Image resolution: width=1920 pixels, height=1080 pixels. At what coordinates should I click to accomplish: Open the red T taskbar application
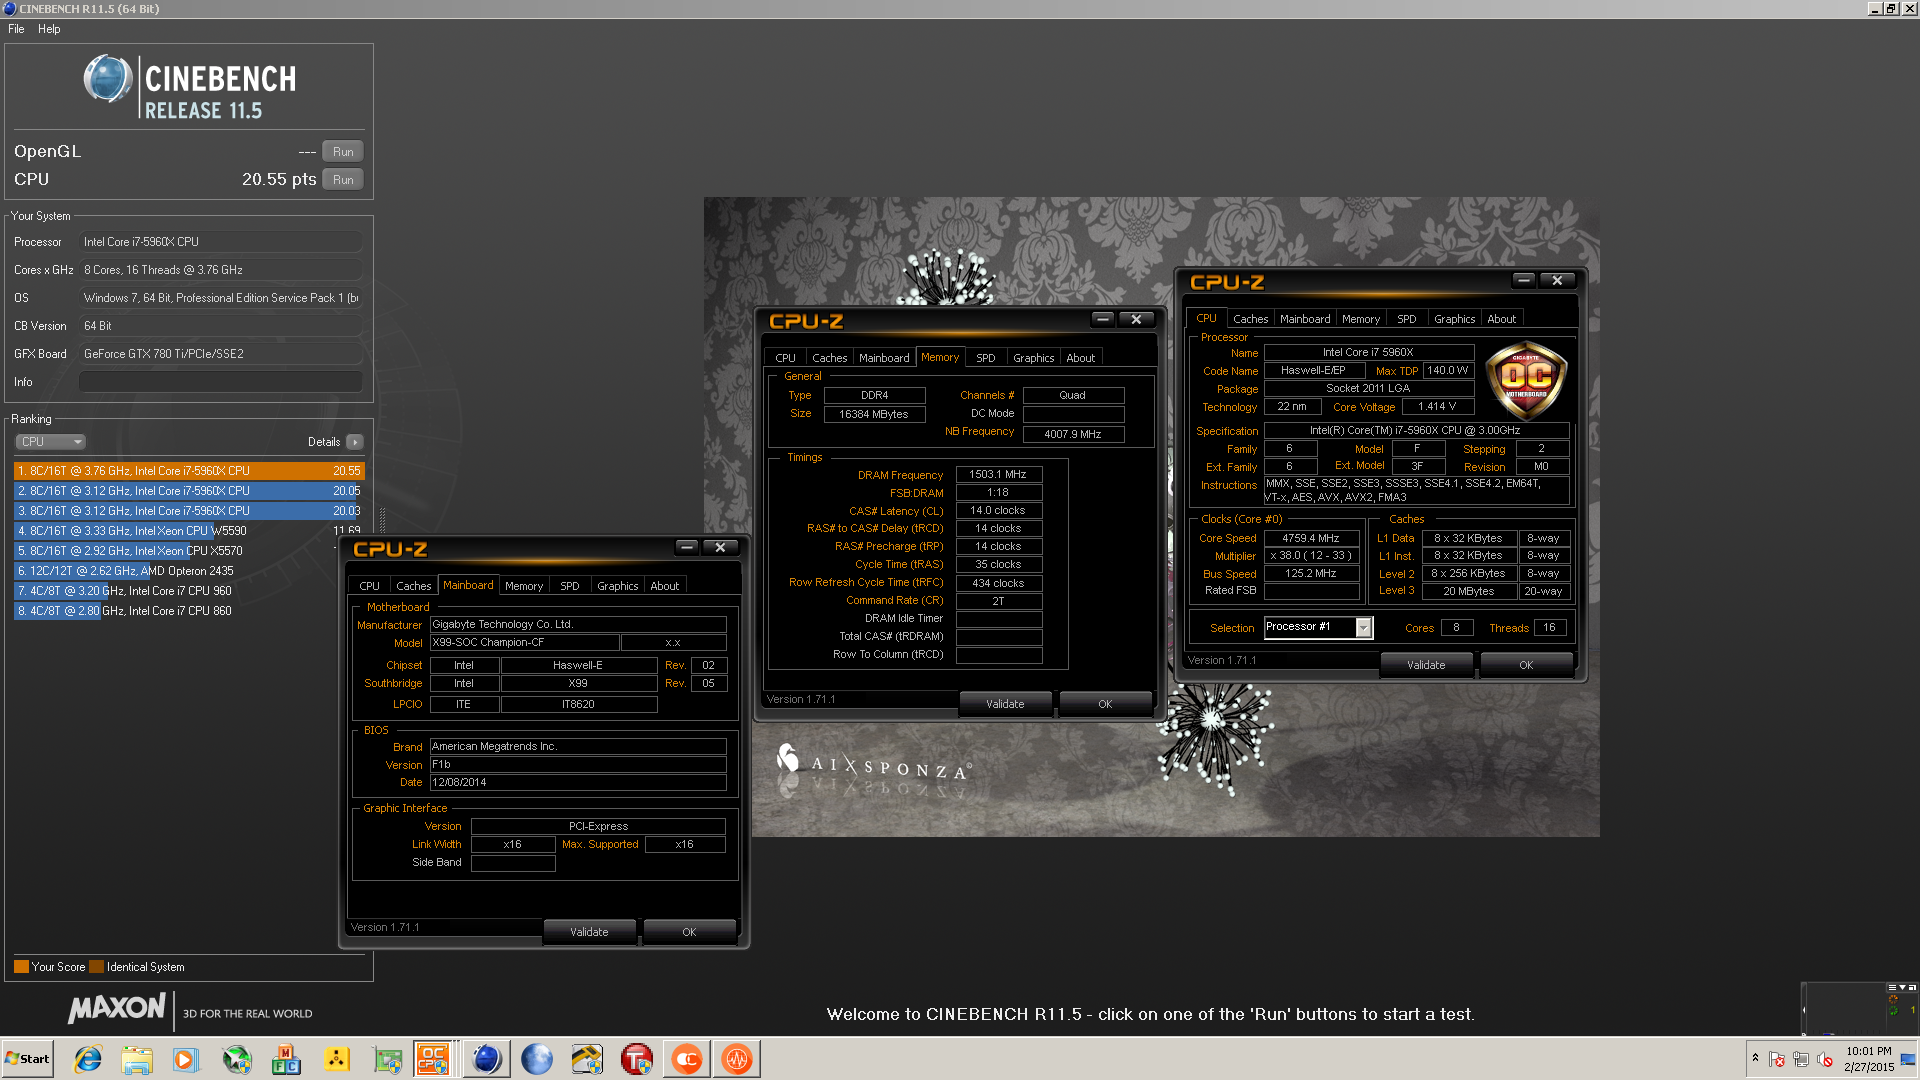pyautogui.click(x=637, y=1059)
